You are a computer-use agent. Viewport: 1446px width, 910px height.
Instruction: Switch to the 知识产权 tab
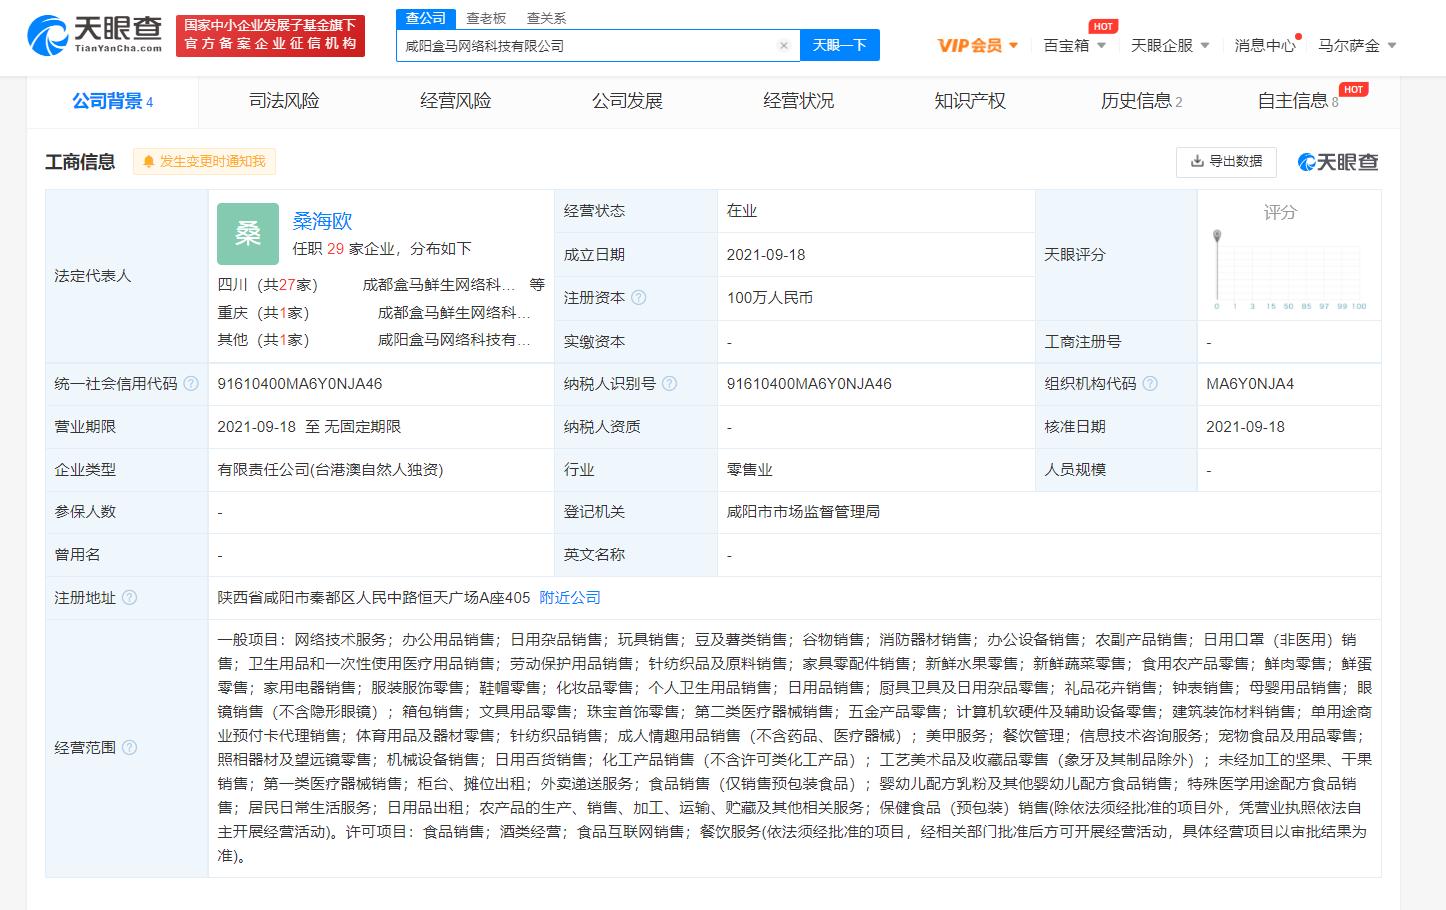pos(969,101)
